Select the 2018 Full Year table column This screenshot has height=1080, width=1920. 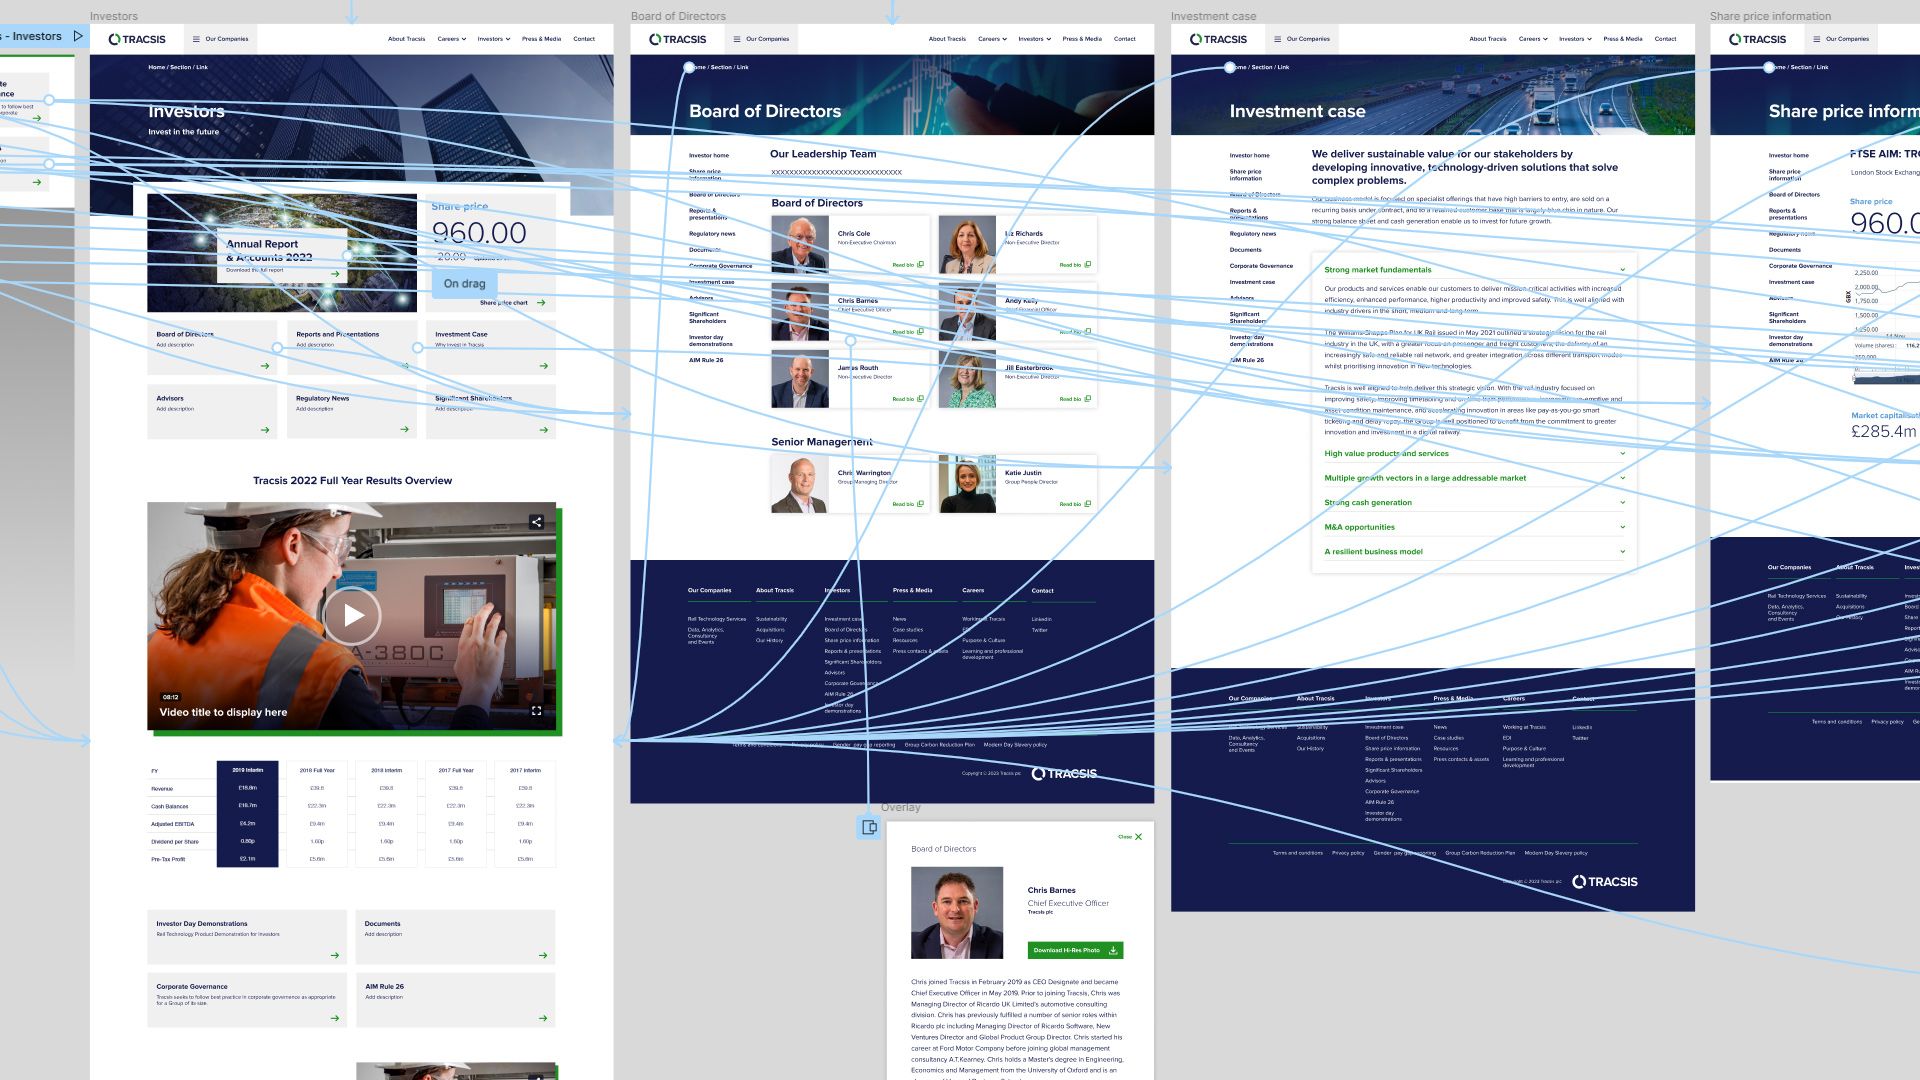coord(317,770)
